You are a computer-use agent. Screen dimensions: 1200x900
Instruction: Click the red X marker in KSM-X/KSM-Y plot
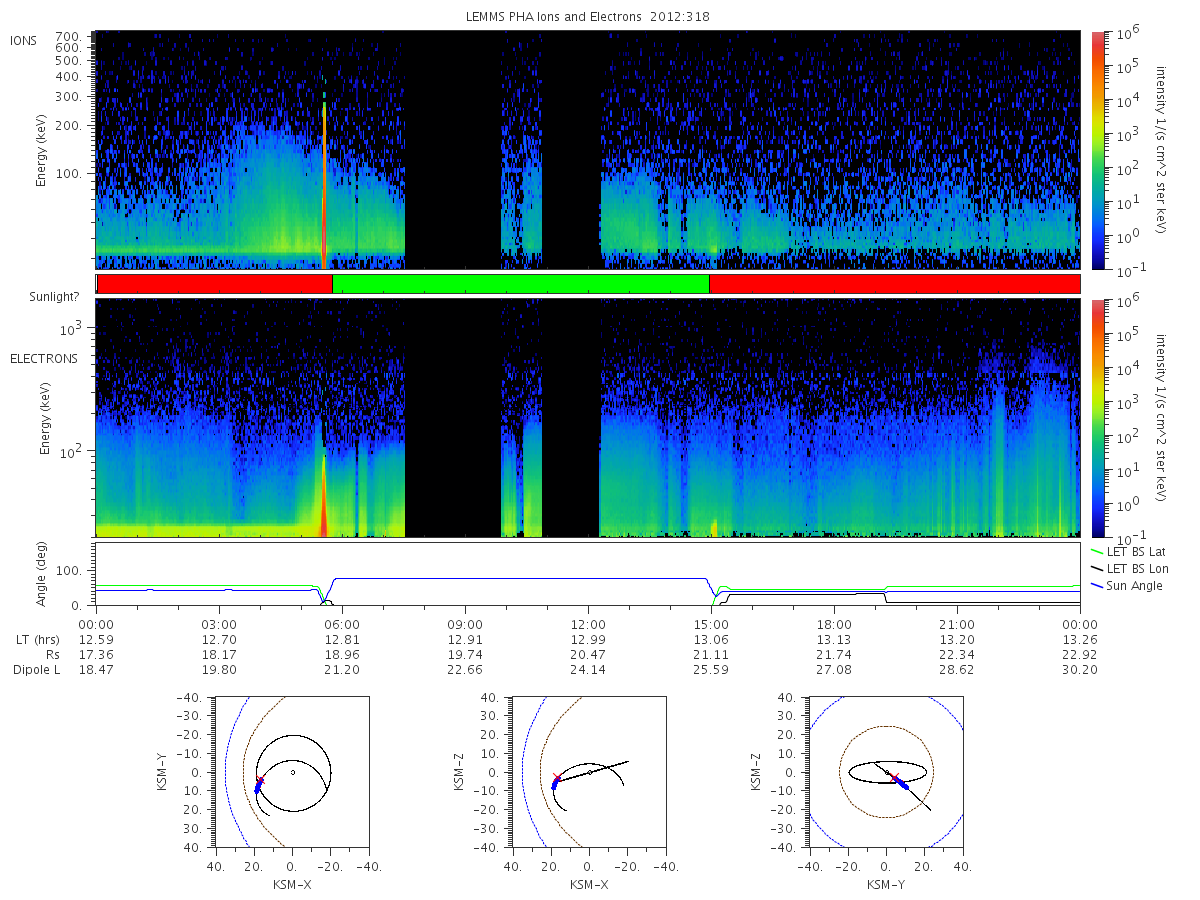[x=260, y=780]
